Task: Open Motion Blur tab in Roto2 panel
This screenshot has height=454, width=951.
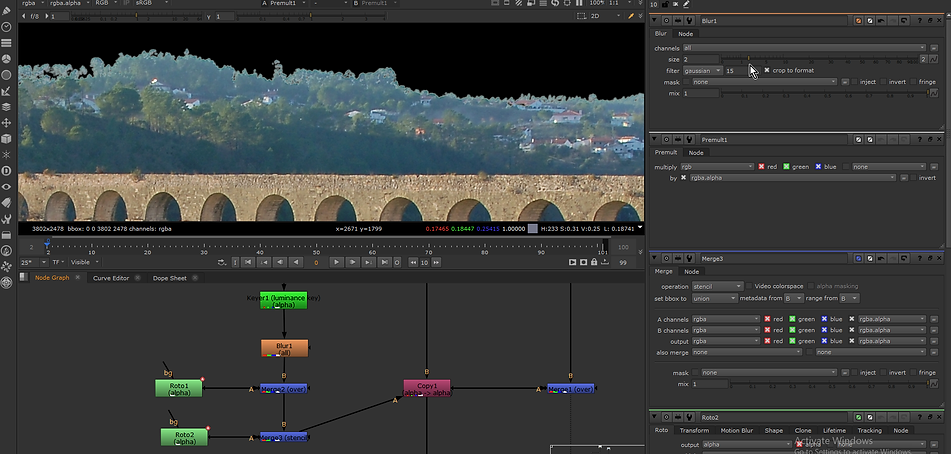Action: point(736,430)
